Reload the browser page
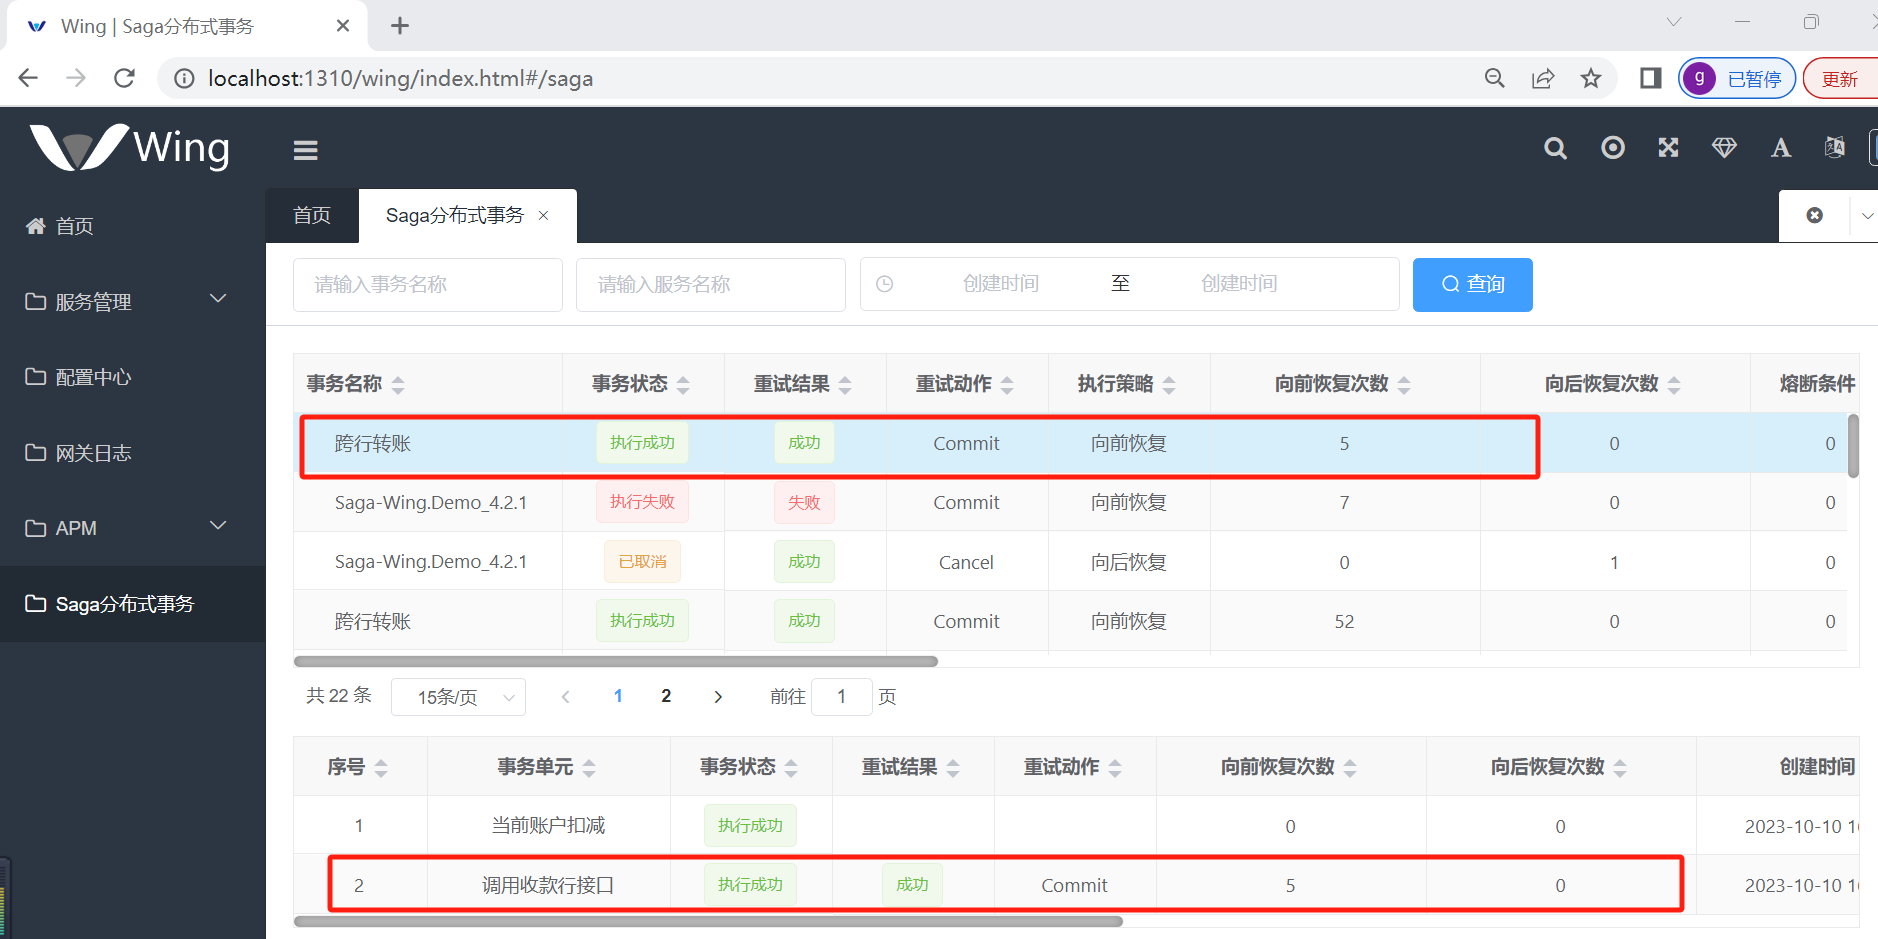The width and height of the screenshot is (1878, 939). 124,78
